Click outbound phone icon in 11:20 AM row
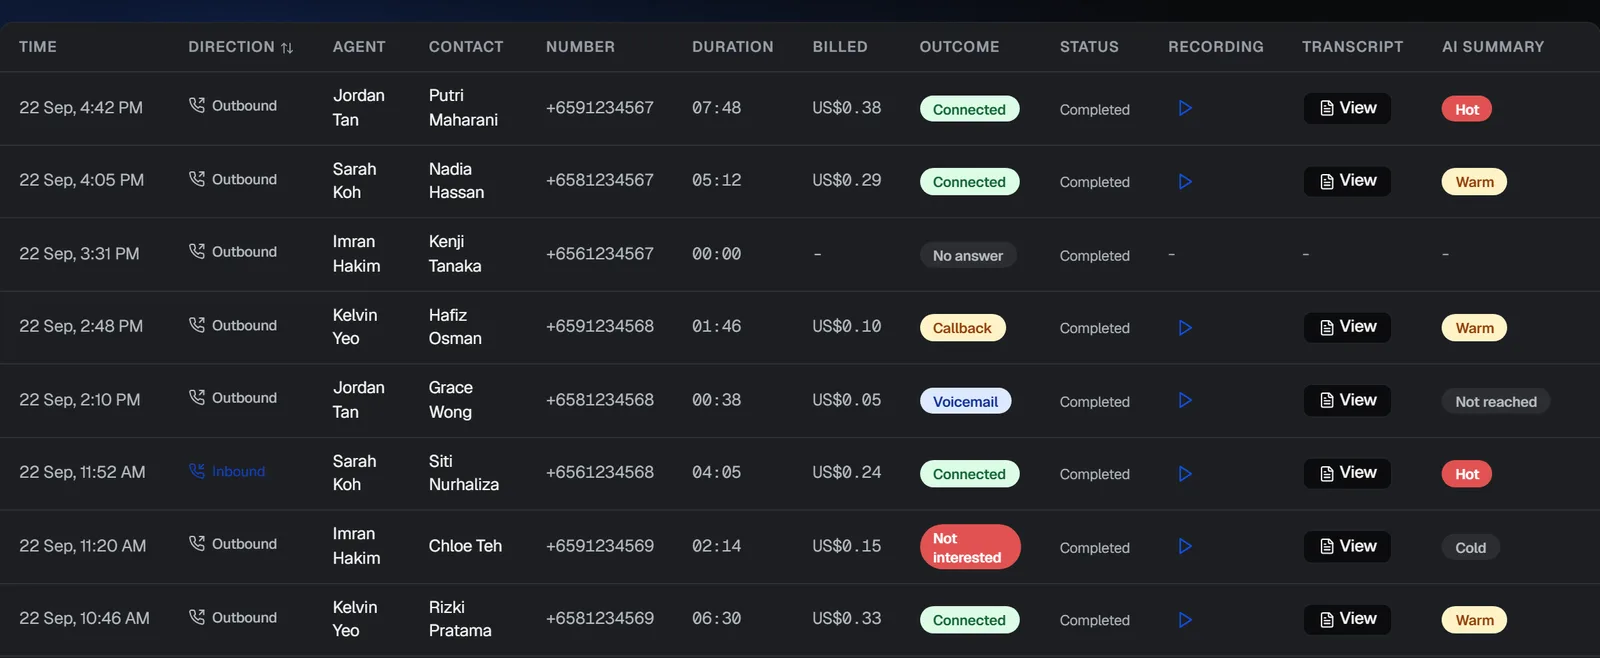 click(x=197, y=543)
